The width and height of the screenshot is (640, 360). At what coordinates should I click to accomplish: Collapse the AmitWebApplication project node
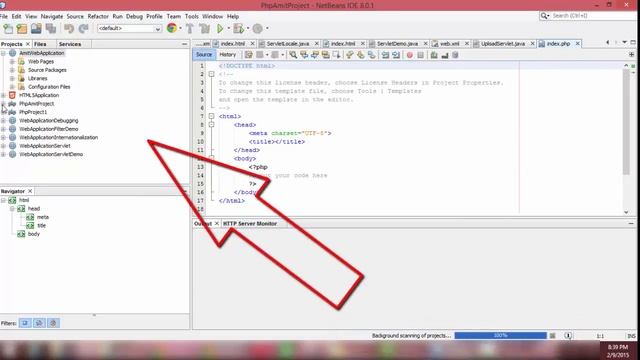tap(3, 53)
